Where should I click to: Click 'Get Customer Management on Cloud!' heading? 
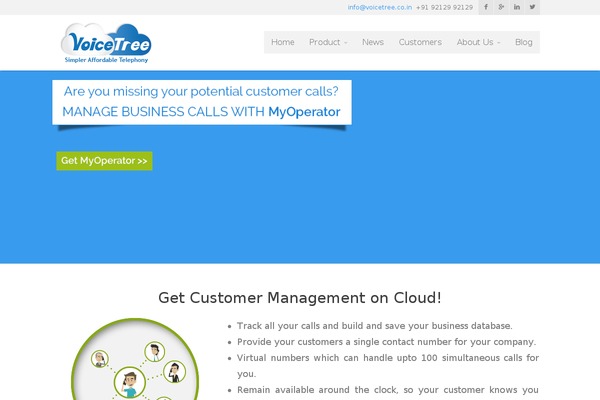pyautogui.click(x=300, y=298)
